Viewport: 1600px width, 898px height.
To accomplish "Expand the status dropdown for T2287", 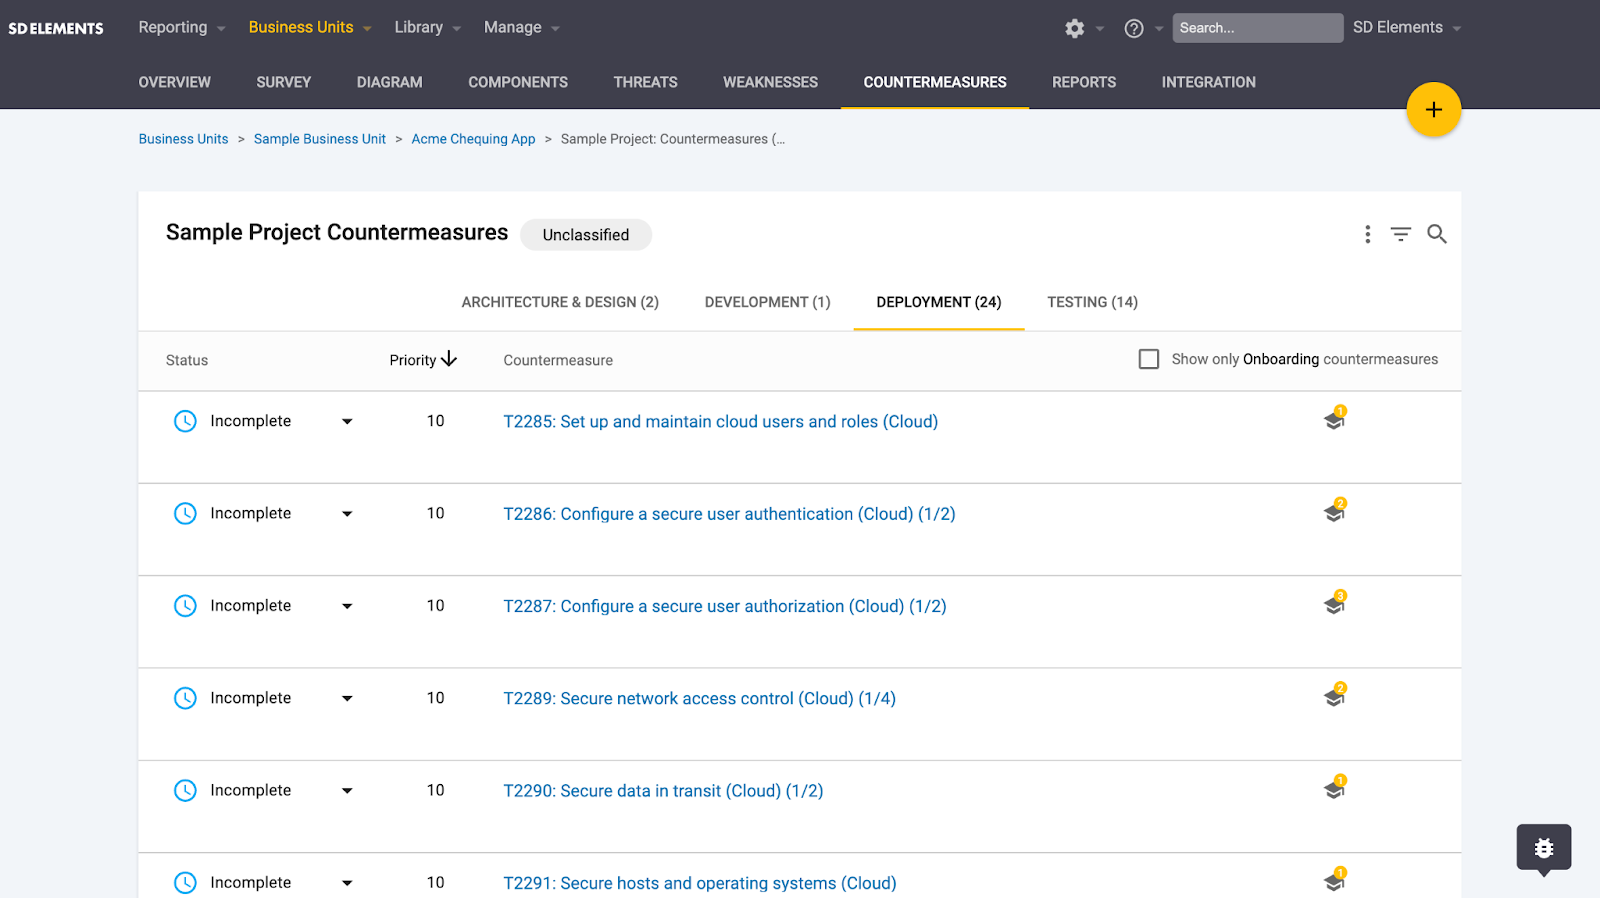I will pyautogui.click(x=347, y=606).
